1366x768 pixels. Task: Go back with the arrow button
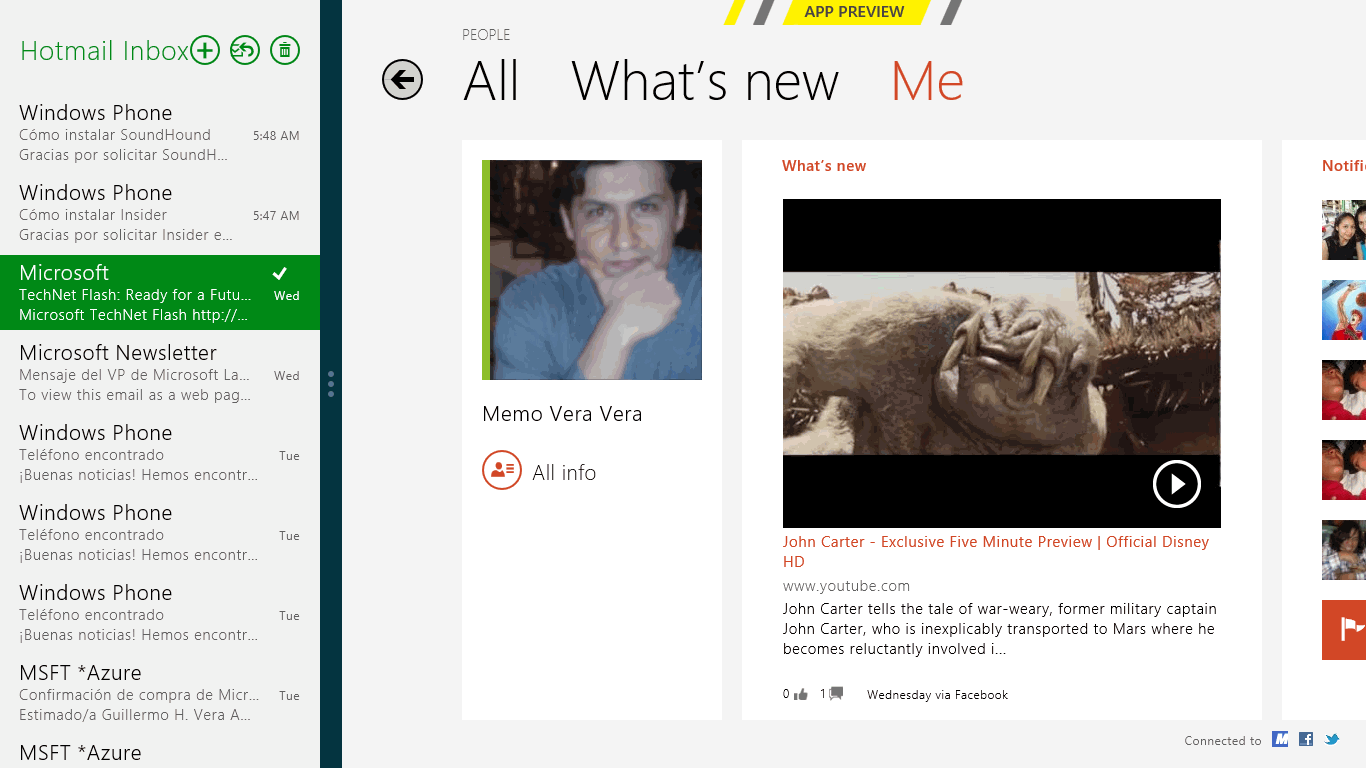click(x=402, y=80)
